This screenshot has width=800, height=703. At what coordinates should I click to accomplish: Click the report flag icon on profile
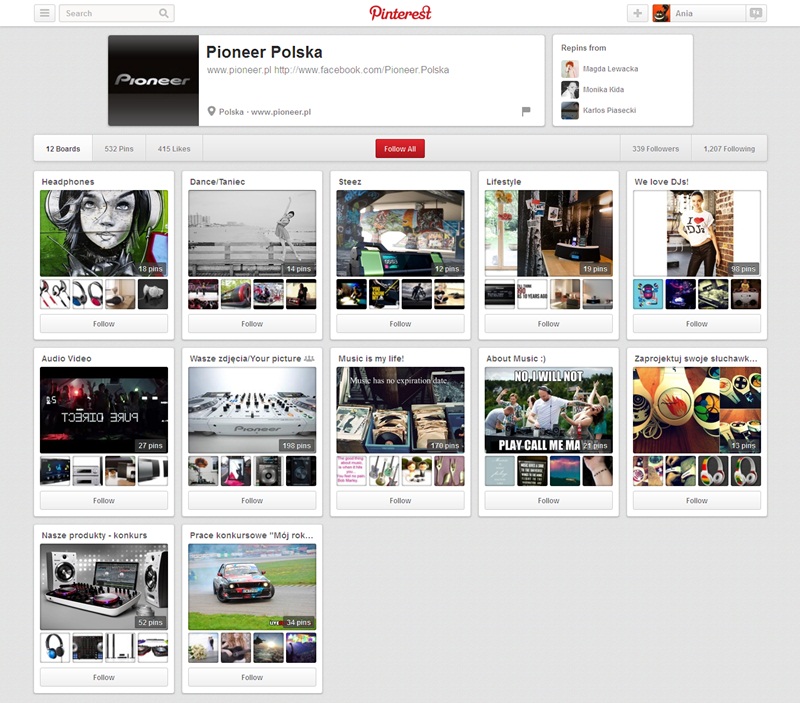[x=526, y=111]
